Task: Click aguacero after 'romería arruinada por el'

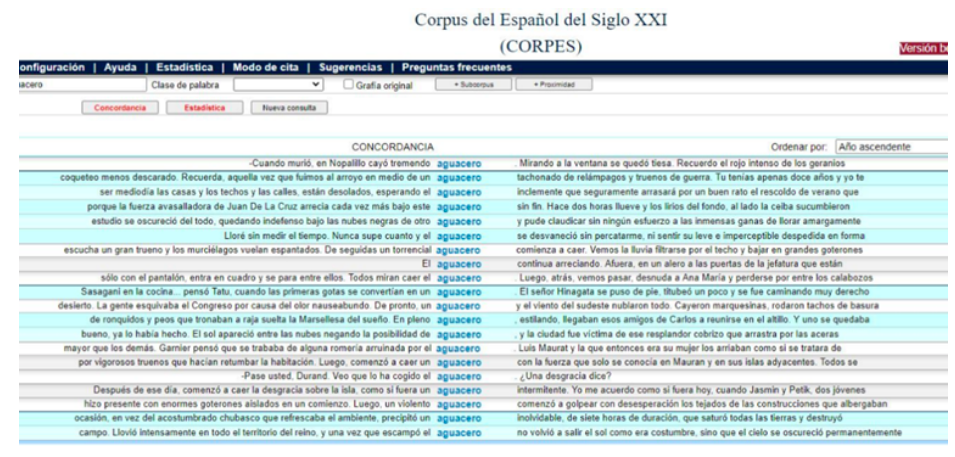Action: coord(459,349)
